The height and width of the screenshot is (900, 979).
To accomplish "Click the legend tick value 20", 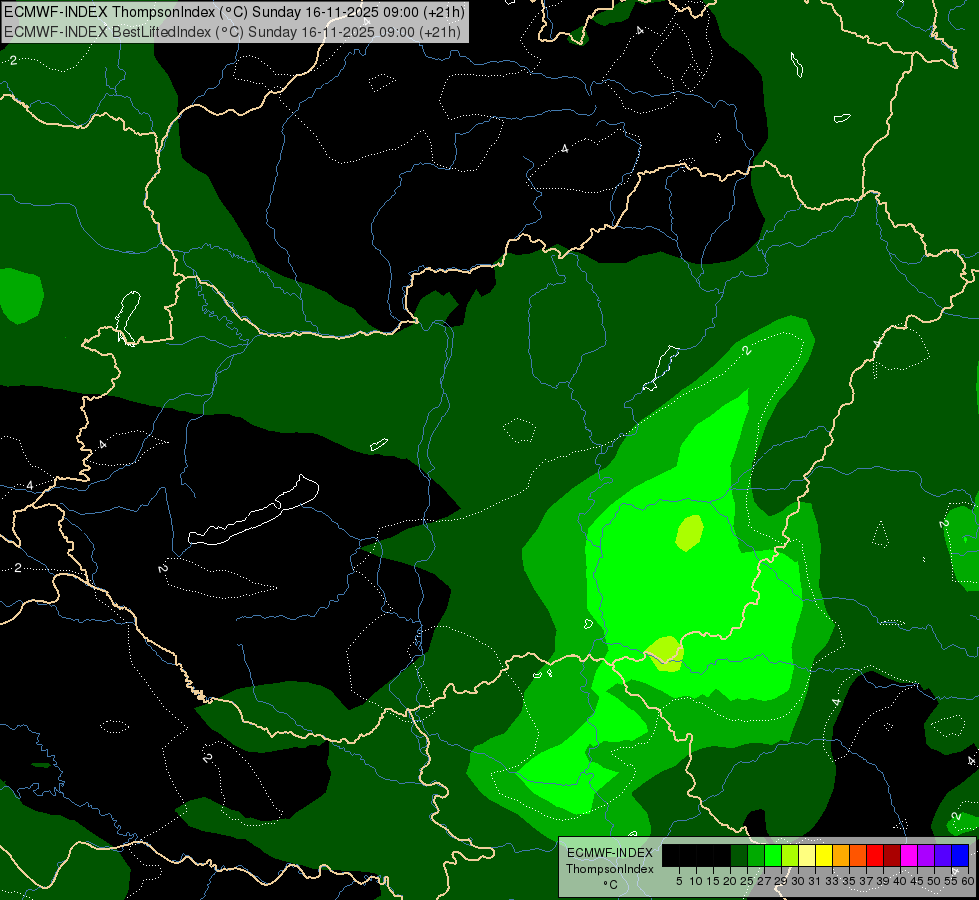I will coord(730,881).
